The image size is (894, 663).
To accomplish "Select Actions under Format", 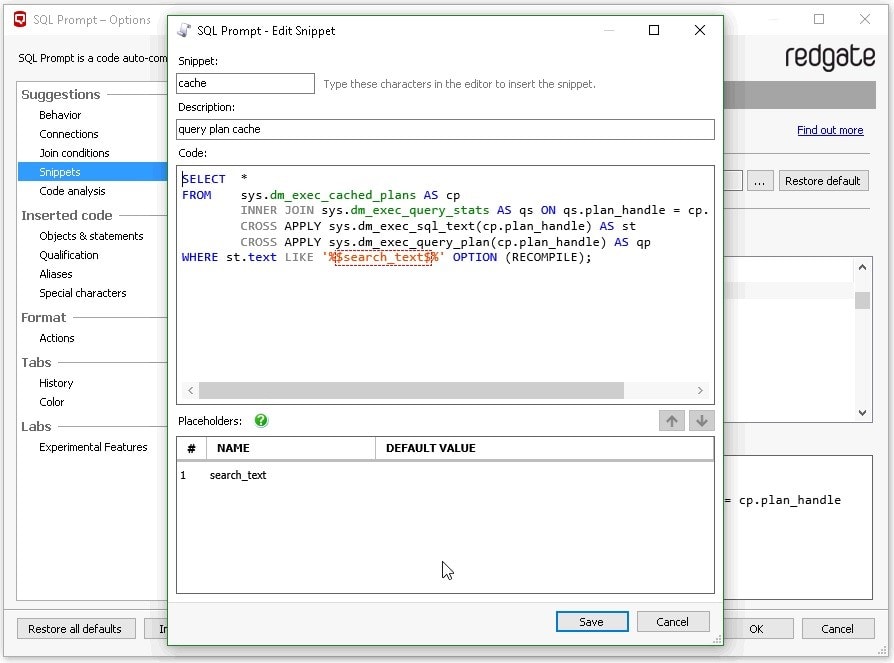I will pos(56,338).
